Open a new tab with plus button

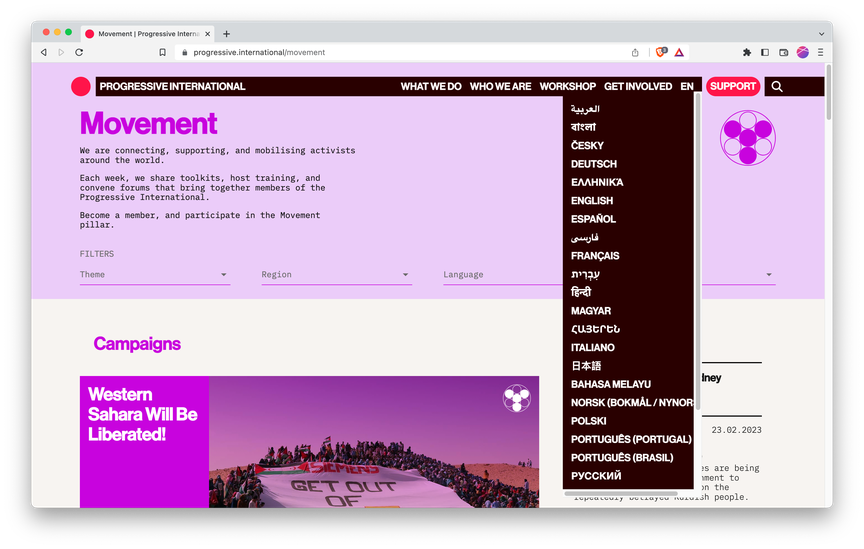pyautogui.click(x=226, y=34)
